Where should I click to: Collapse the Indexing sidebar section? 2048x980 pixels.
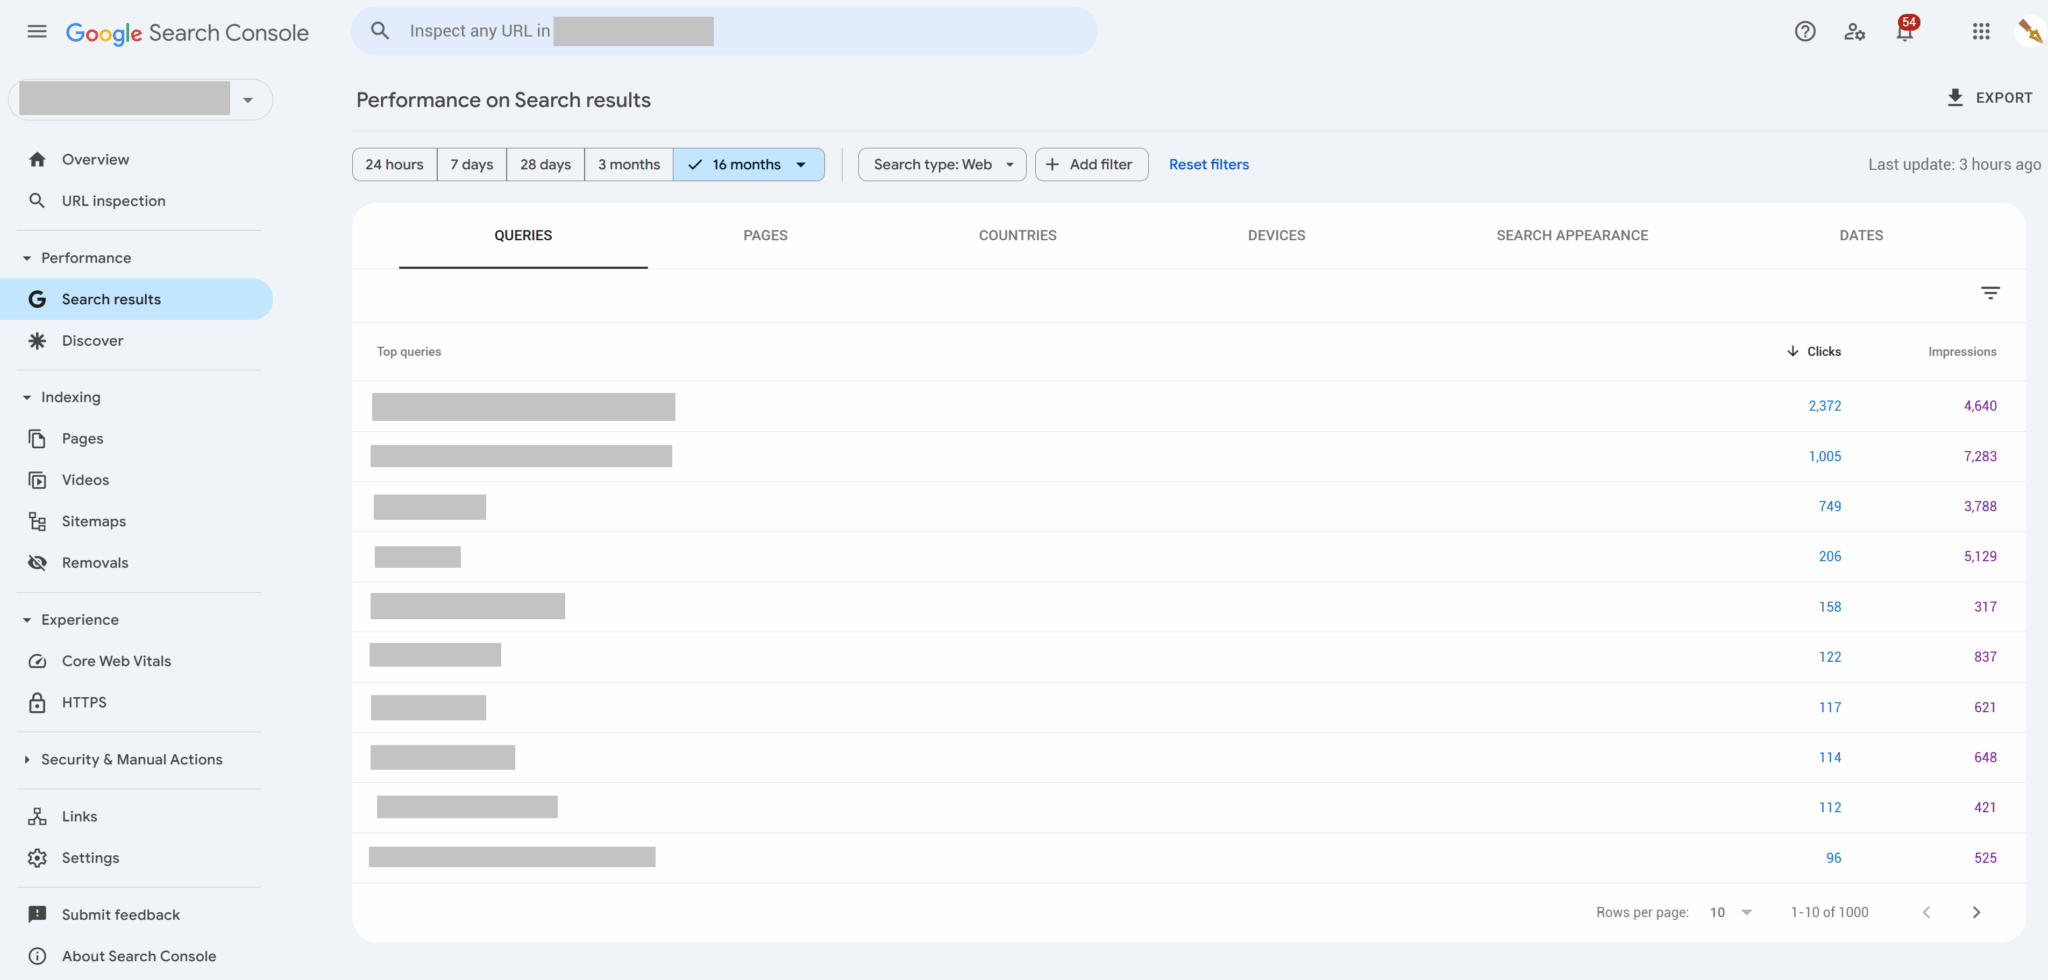coord(27,397)
